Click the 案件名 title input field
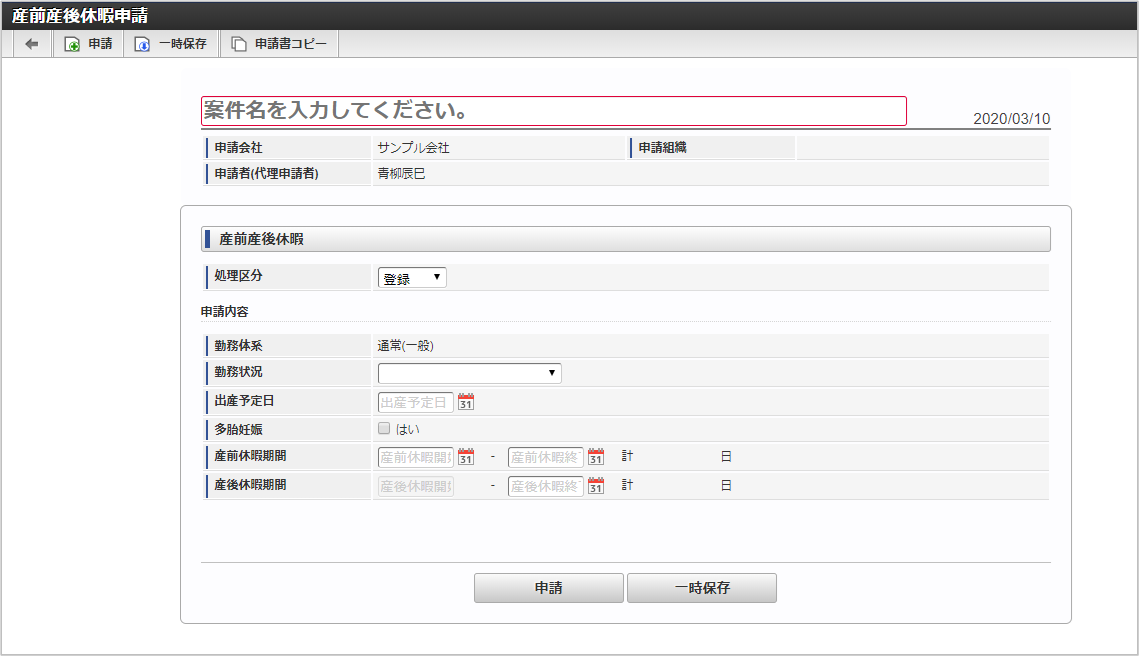The image size is (1139, 656). tap(554, 111)
